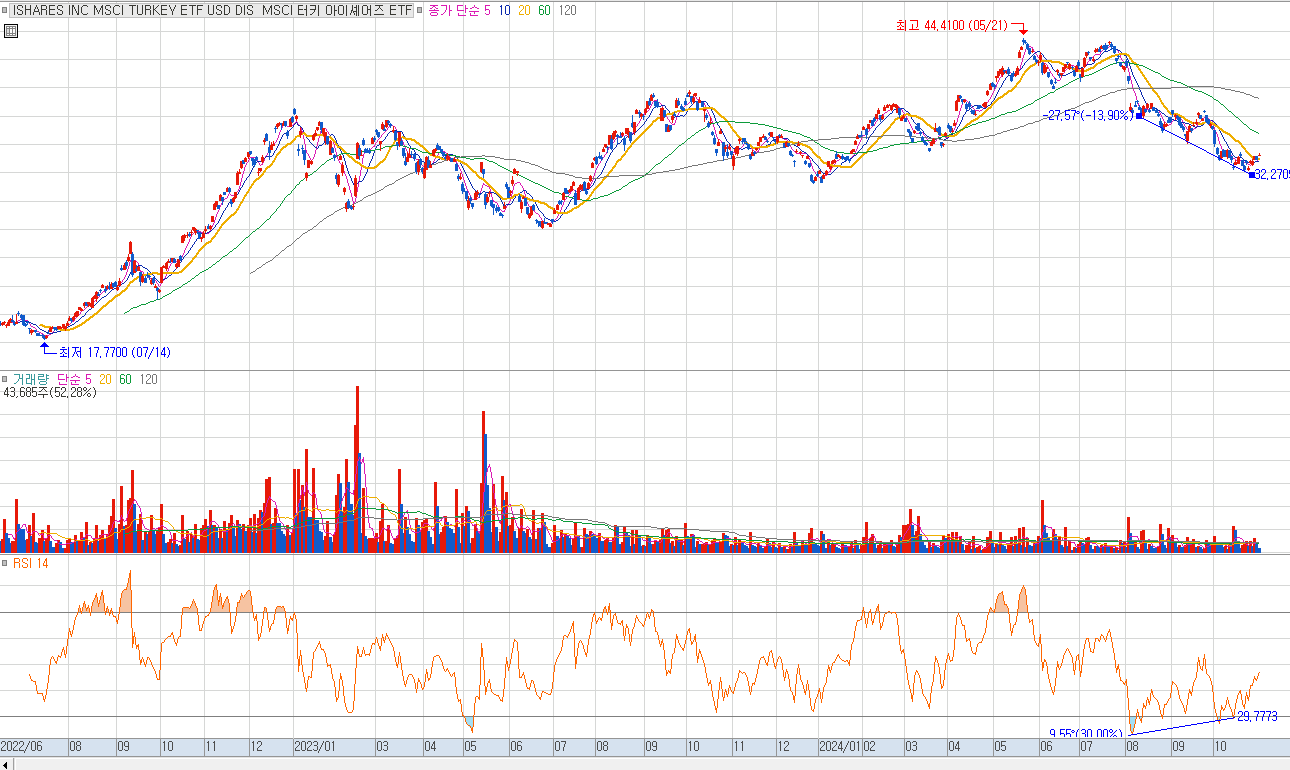The height and width of the screenshot is (770, 1290).
Task: Click the 거래량 volume panel label
Action: pyautogui.click(x=32, y=379)
